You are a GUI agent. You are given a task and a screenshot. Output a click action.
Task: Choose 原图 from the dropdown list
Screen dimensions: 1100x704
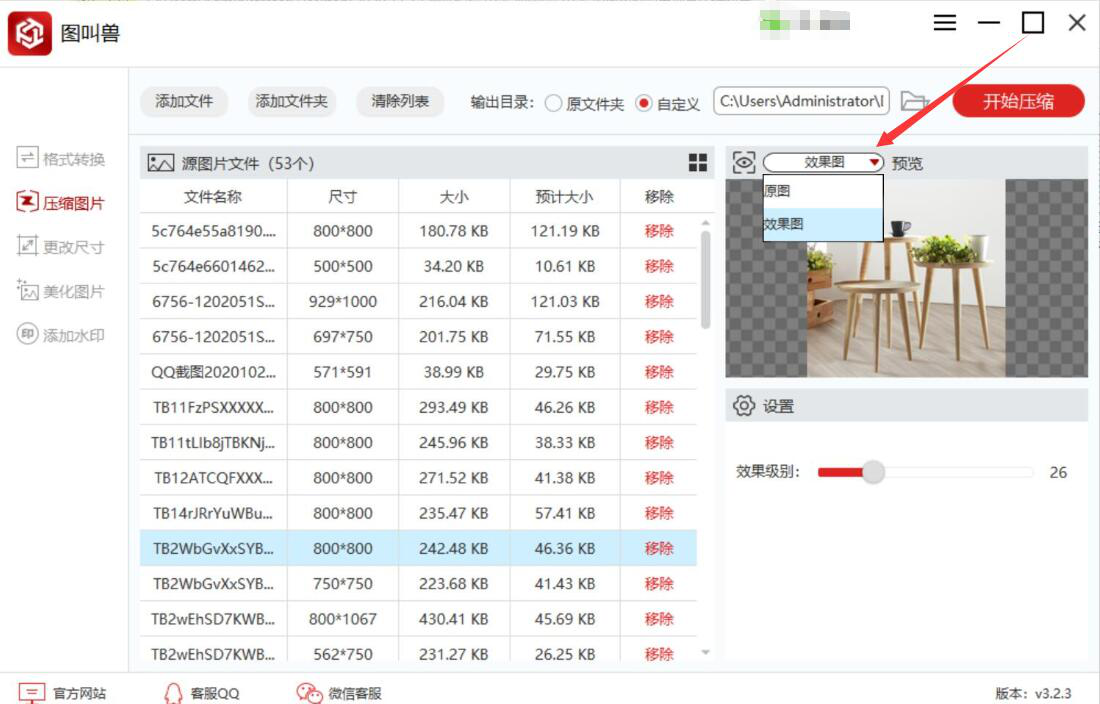pos(823,191)
